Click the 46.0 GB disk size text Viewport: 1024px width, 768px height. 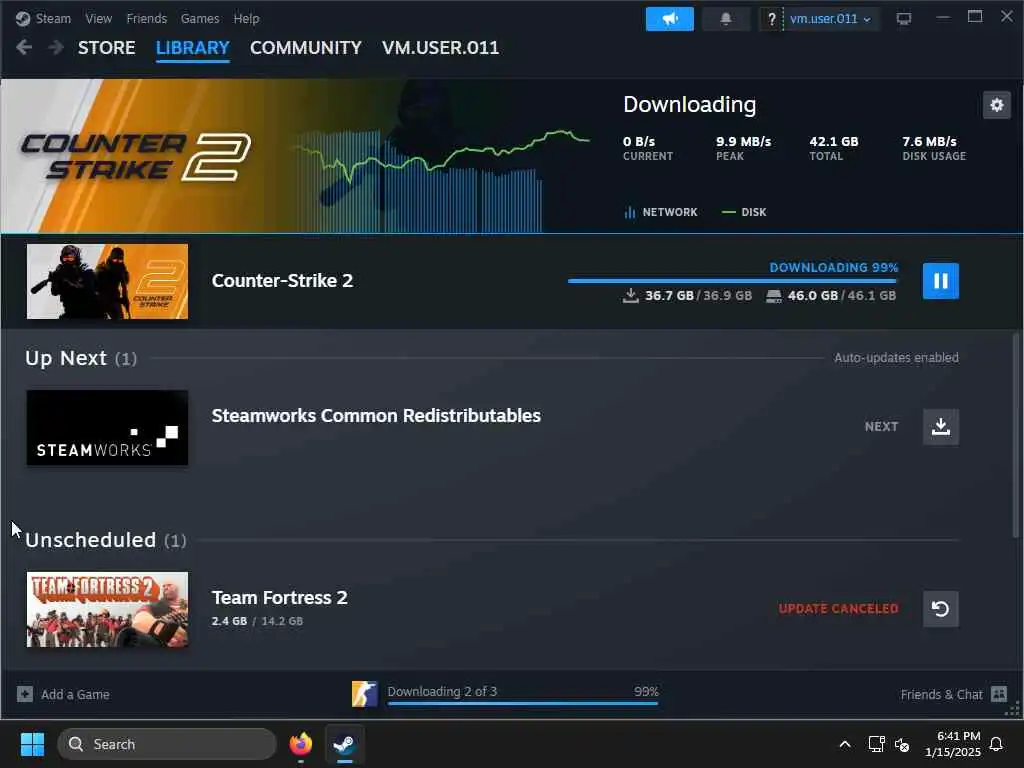[x=812, y=296]
